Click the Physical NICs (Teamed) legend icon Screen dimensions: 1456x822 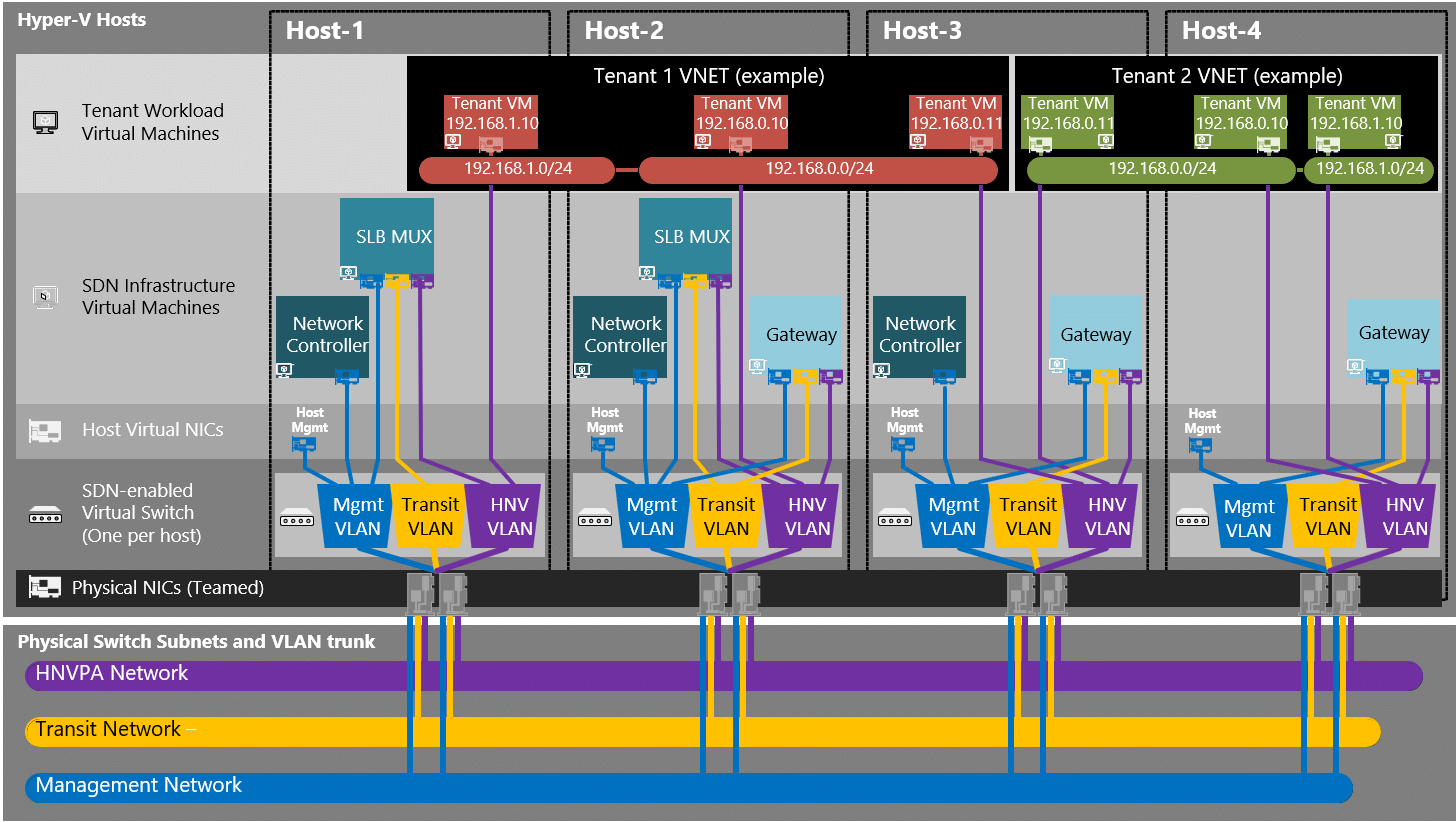coord(46,587)
